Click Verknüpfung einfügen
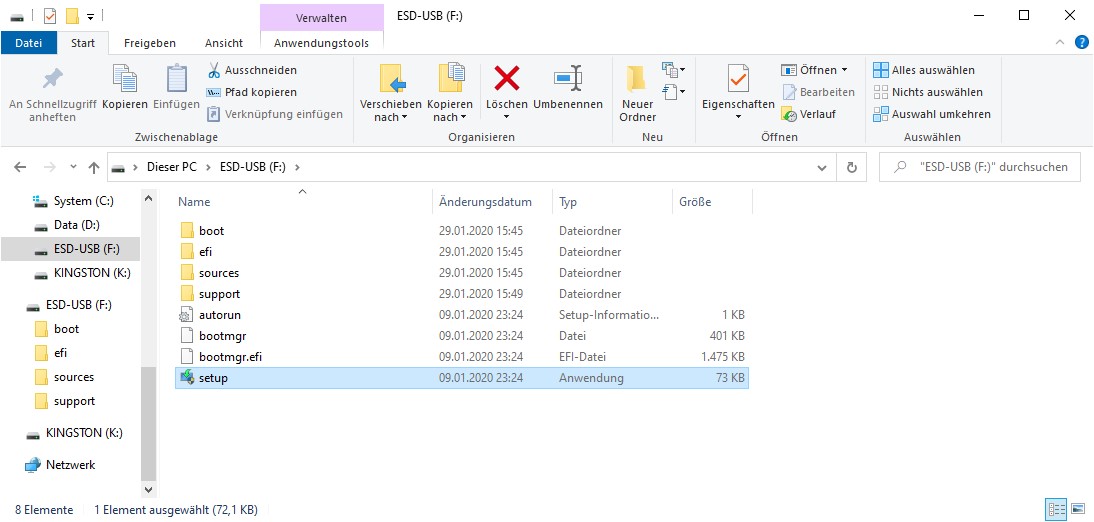 pyautogui.click(x=275, y=114)
